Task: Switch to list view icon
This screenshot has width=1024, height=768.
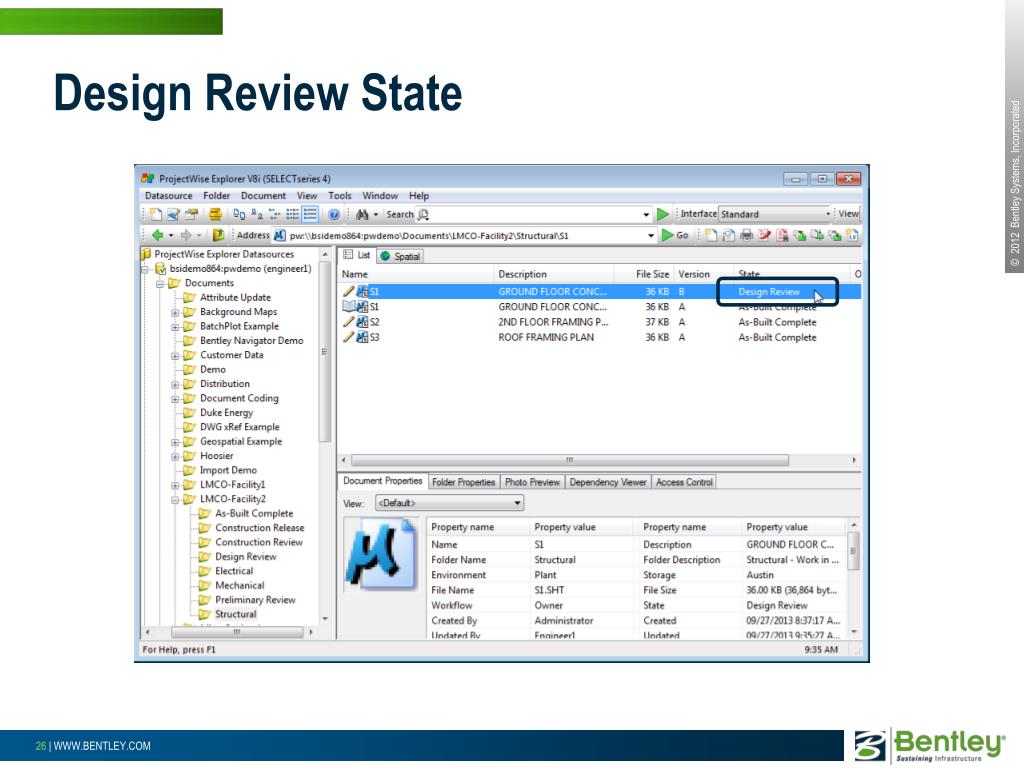Action: point(293,214)
